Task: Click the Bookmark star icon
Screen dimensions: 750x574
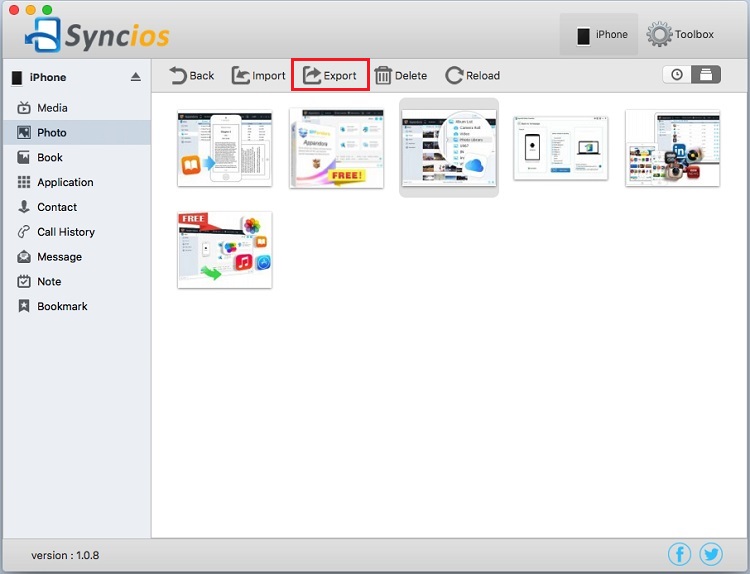Action: [x=24, y=306]
